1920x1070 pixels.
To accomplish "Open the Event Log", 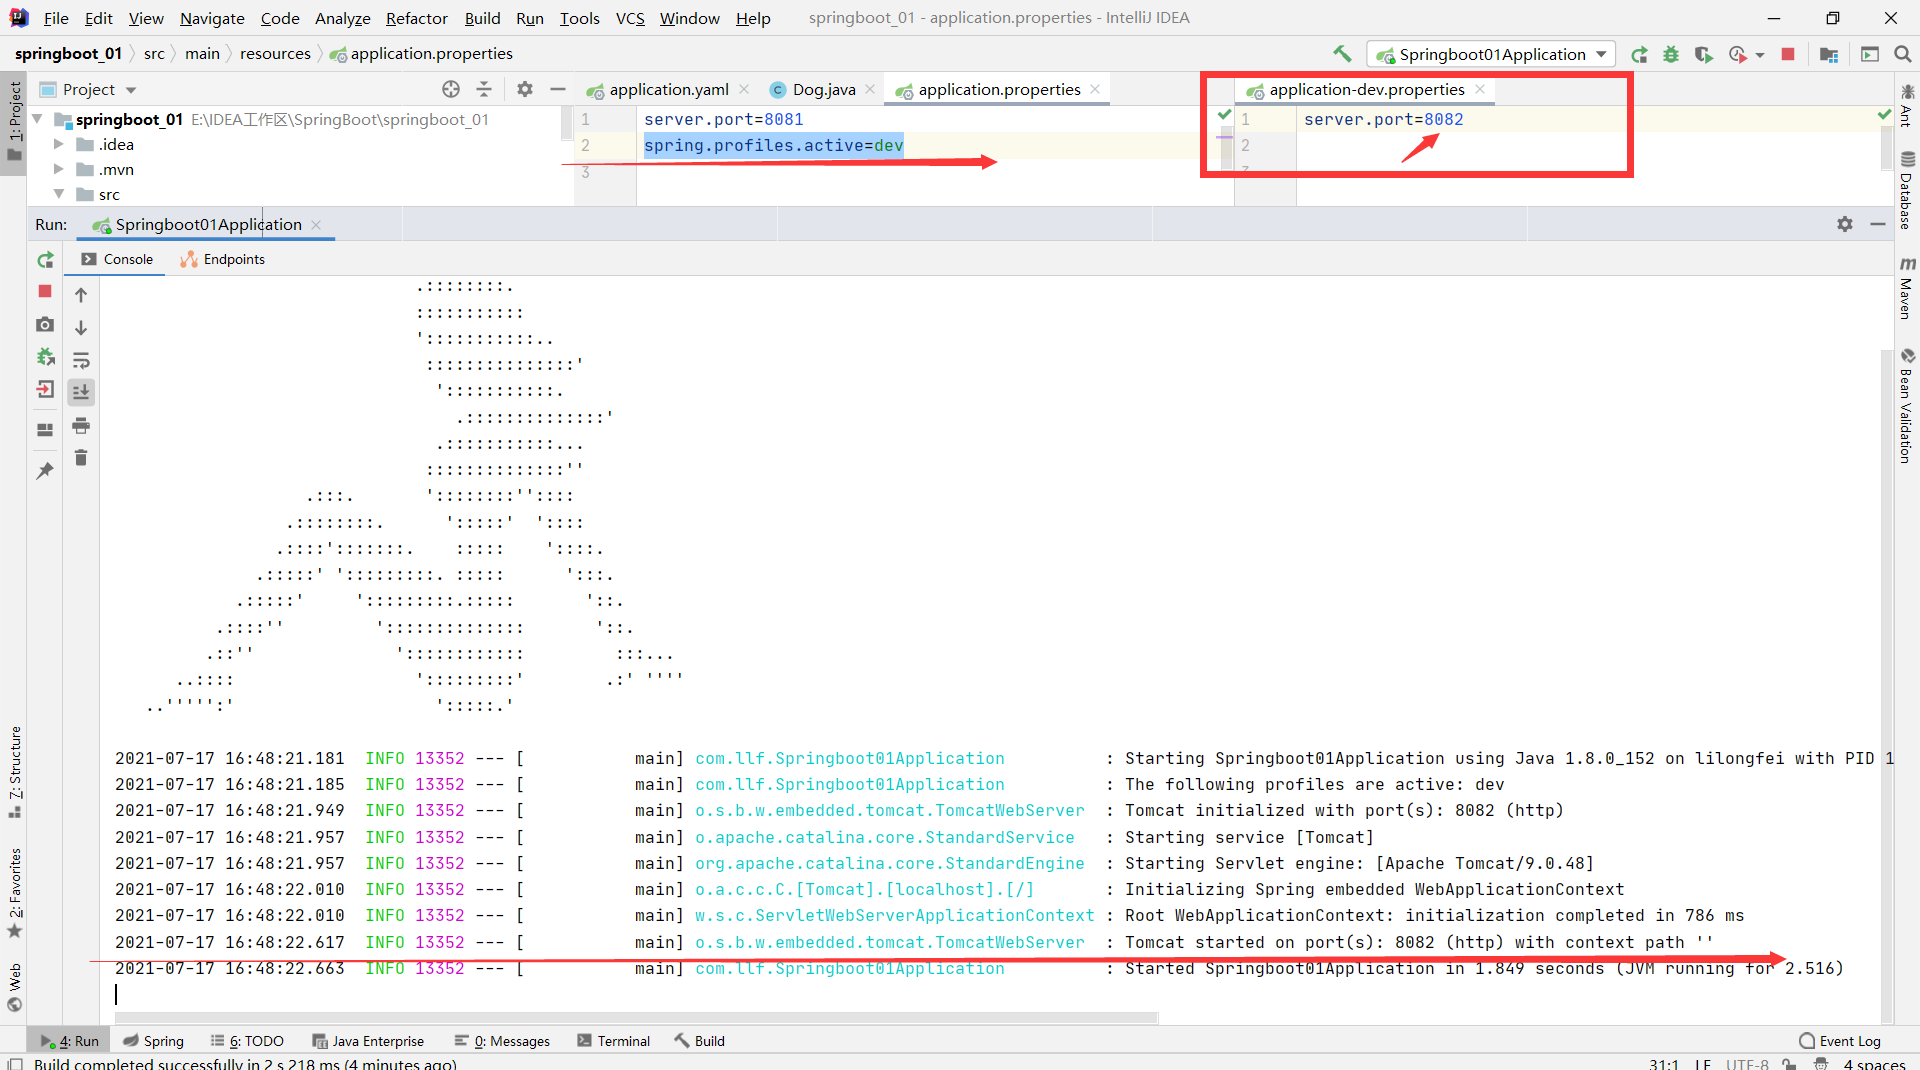I will click(1839, 1041).
